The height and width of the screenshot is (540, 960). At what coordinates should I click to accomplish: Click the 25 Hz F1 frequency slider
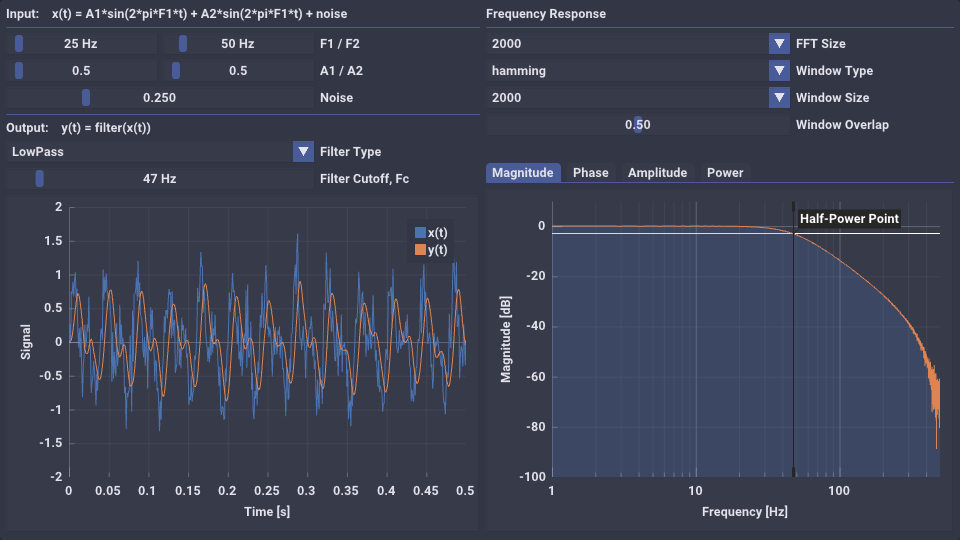[81, 44]
